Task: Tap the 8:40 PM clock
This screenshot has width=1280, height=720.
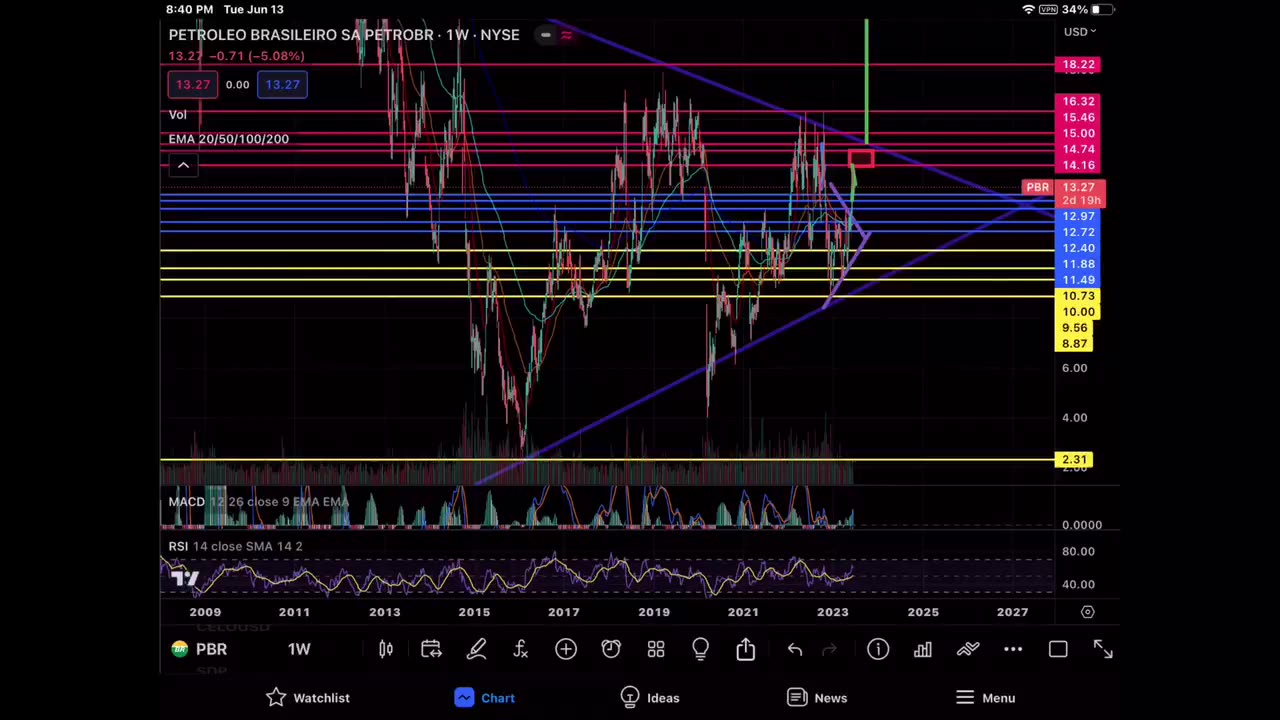Action: tap(190, 9)
